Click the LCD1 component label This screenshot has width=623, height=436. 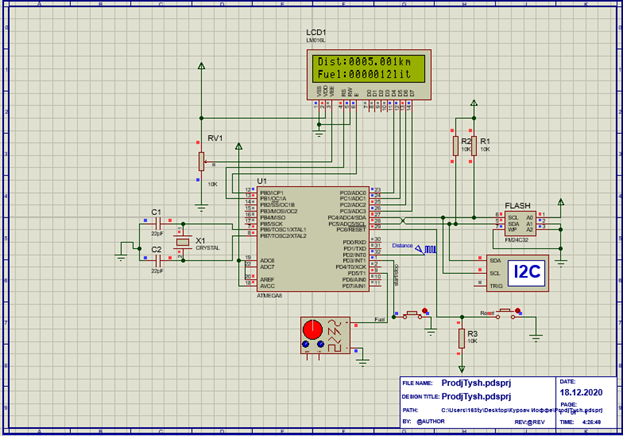tap(316, 32)
